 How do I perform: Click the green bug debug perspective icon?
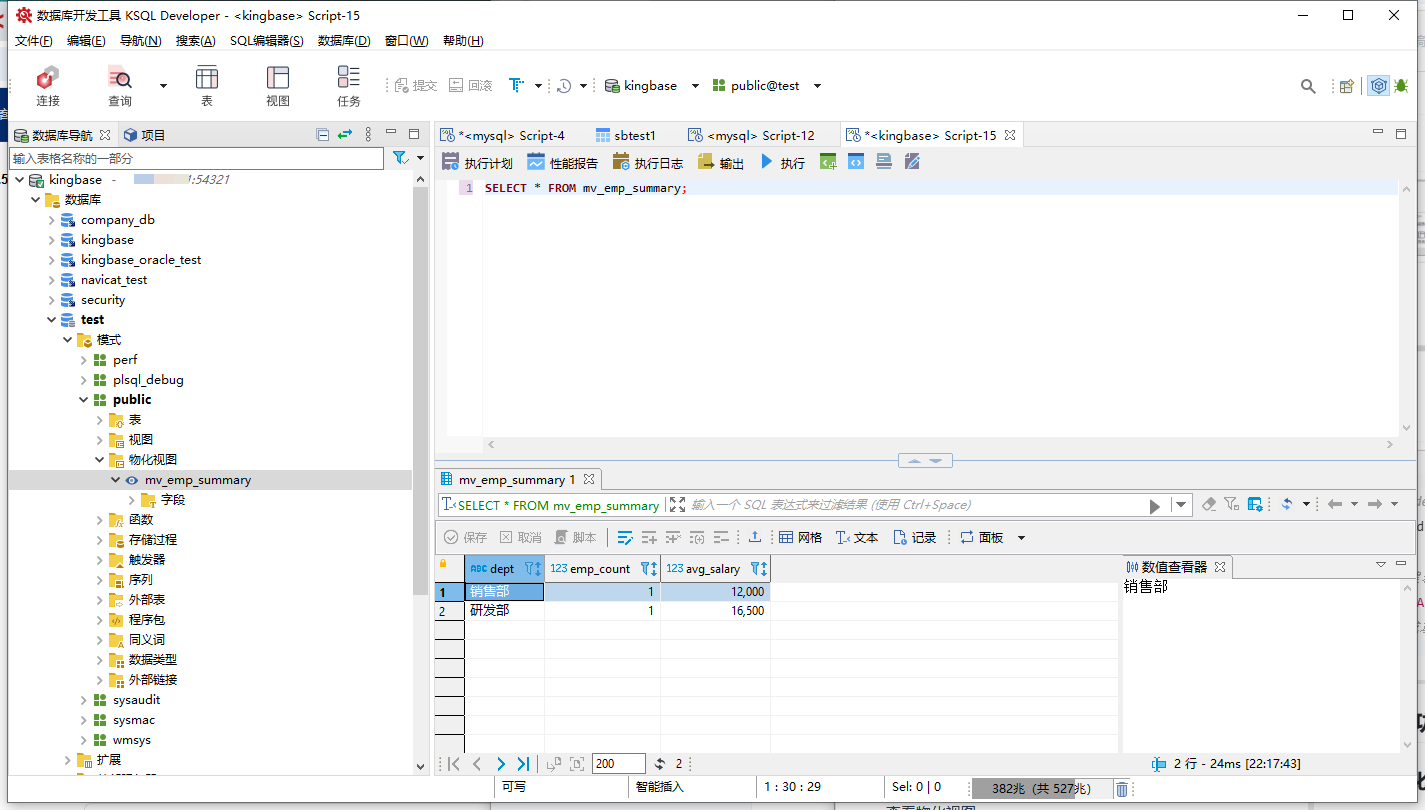1401,86
